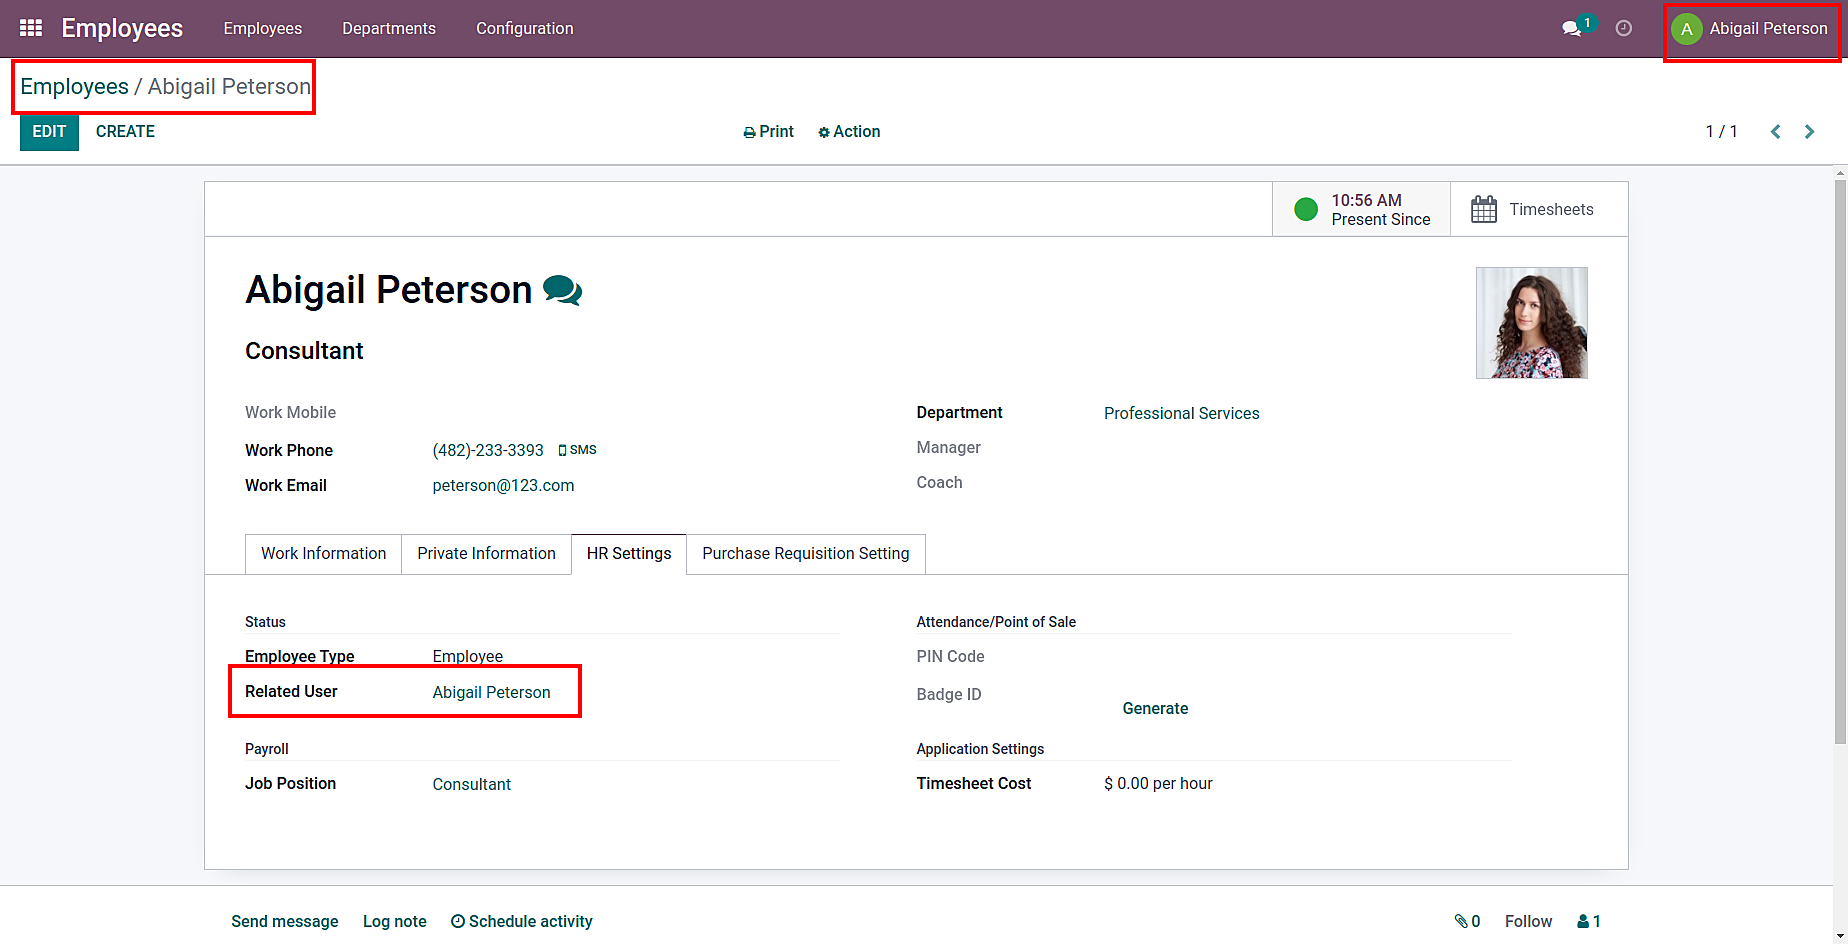The image size is (1848, 944).
Task: Open the Purchase Requisition Setting tab
Action: click(806, 554)
